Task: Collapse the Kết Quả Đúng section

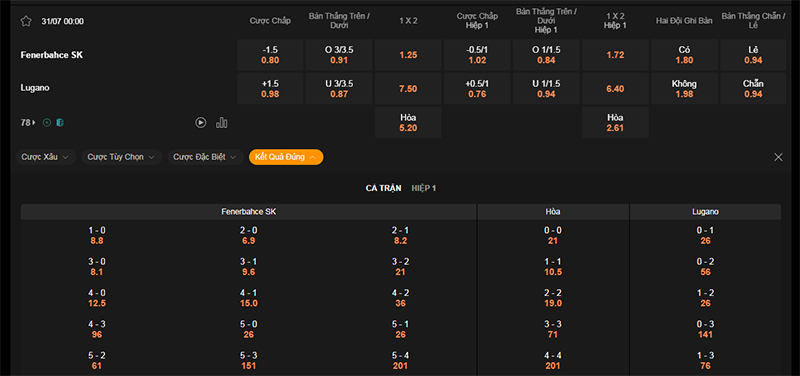Action: point(286,157)
